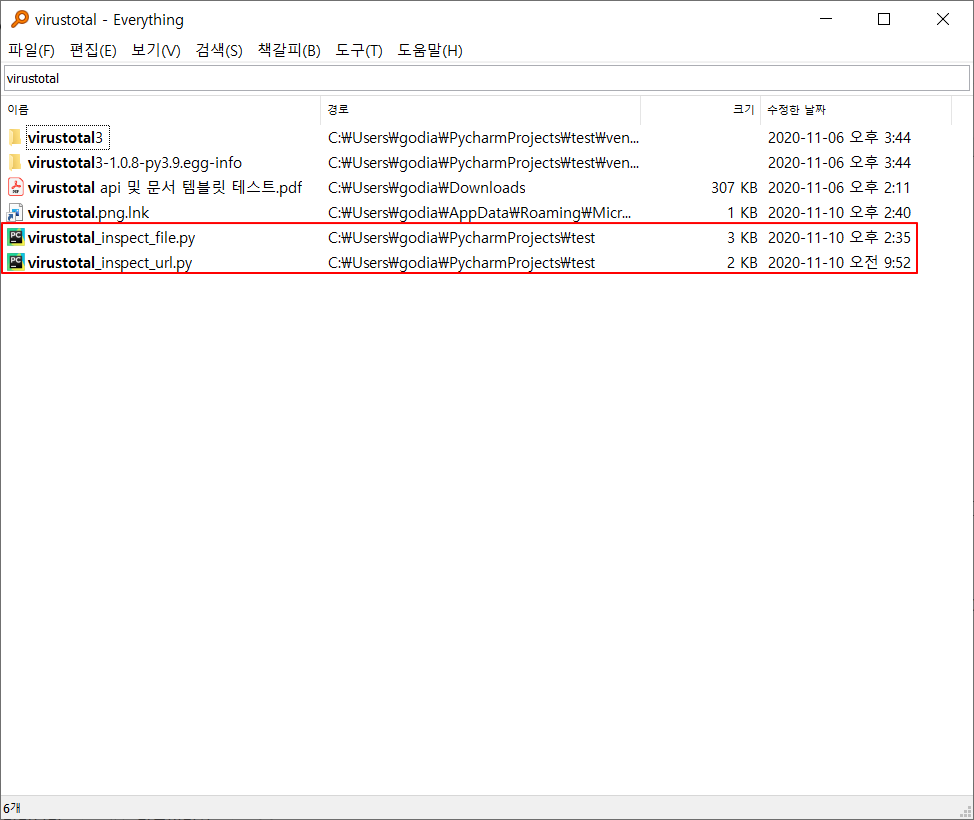Click the Downloads path of the PDF file
Image resolution: width=974 pixels, height=820 pixels.
[427, 188]
